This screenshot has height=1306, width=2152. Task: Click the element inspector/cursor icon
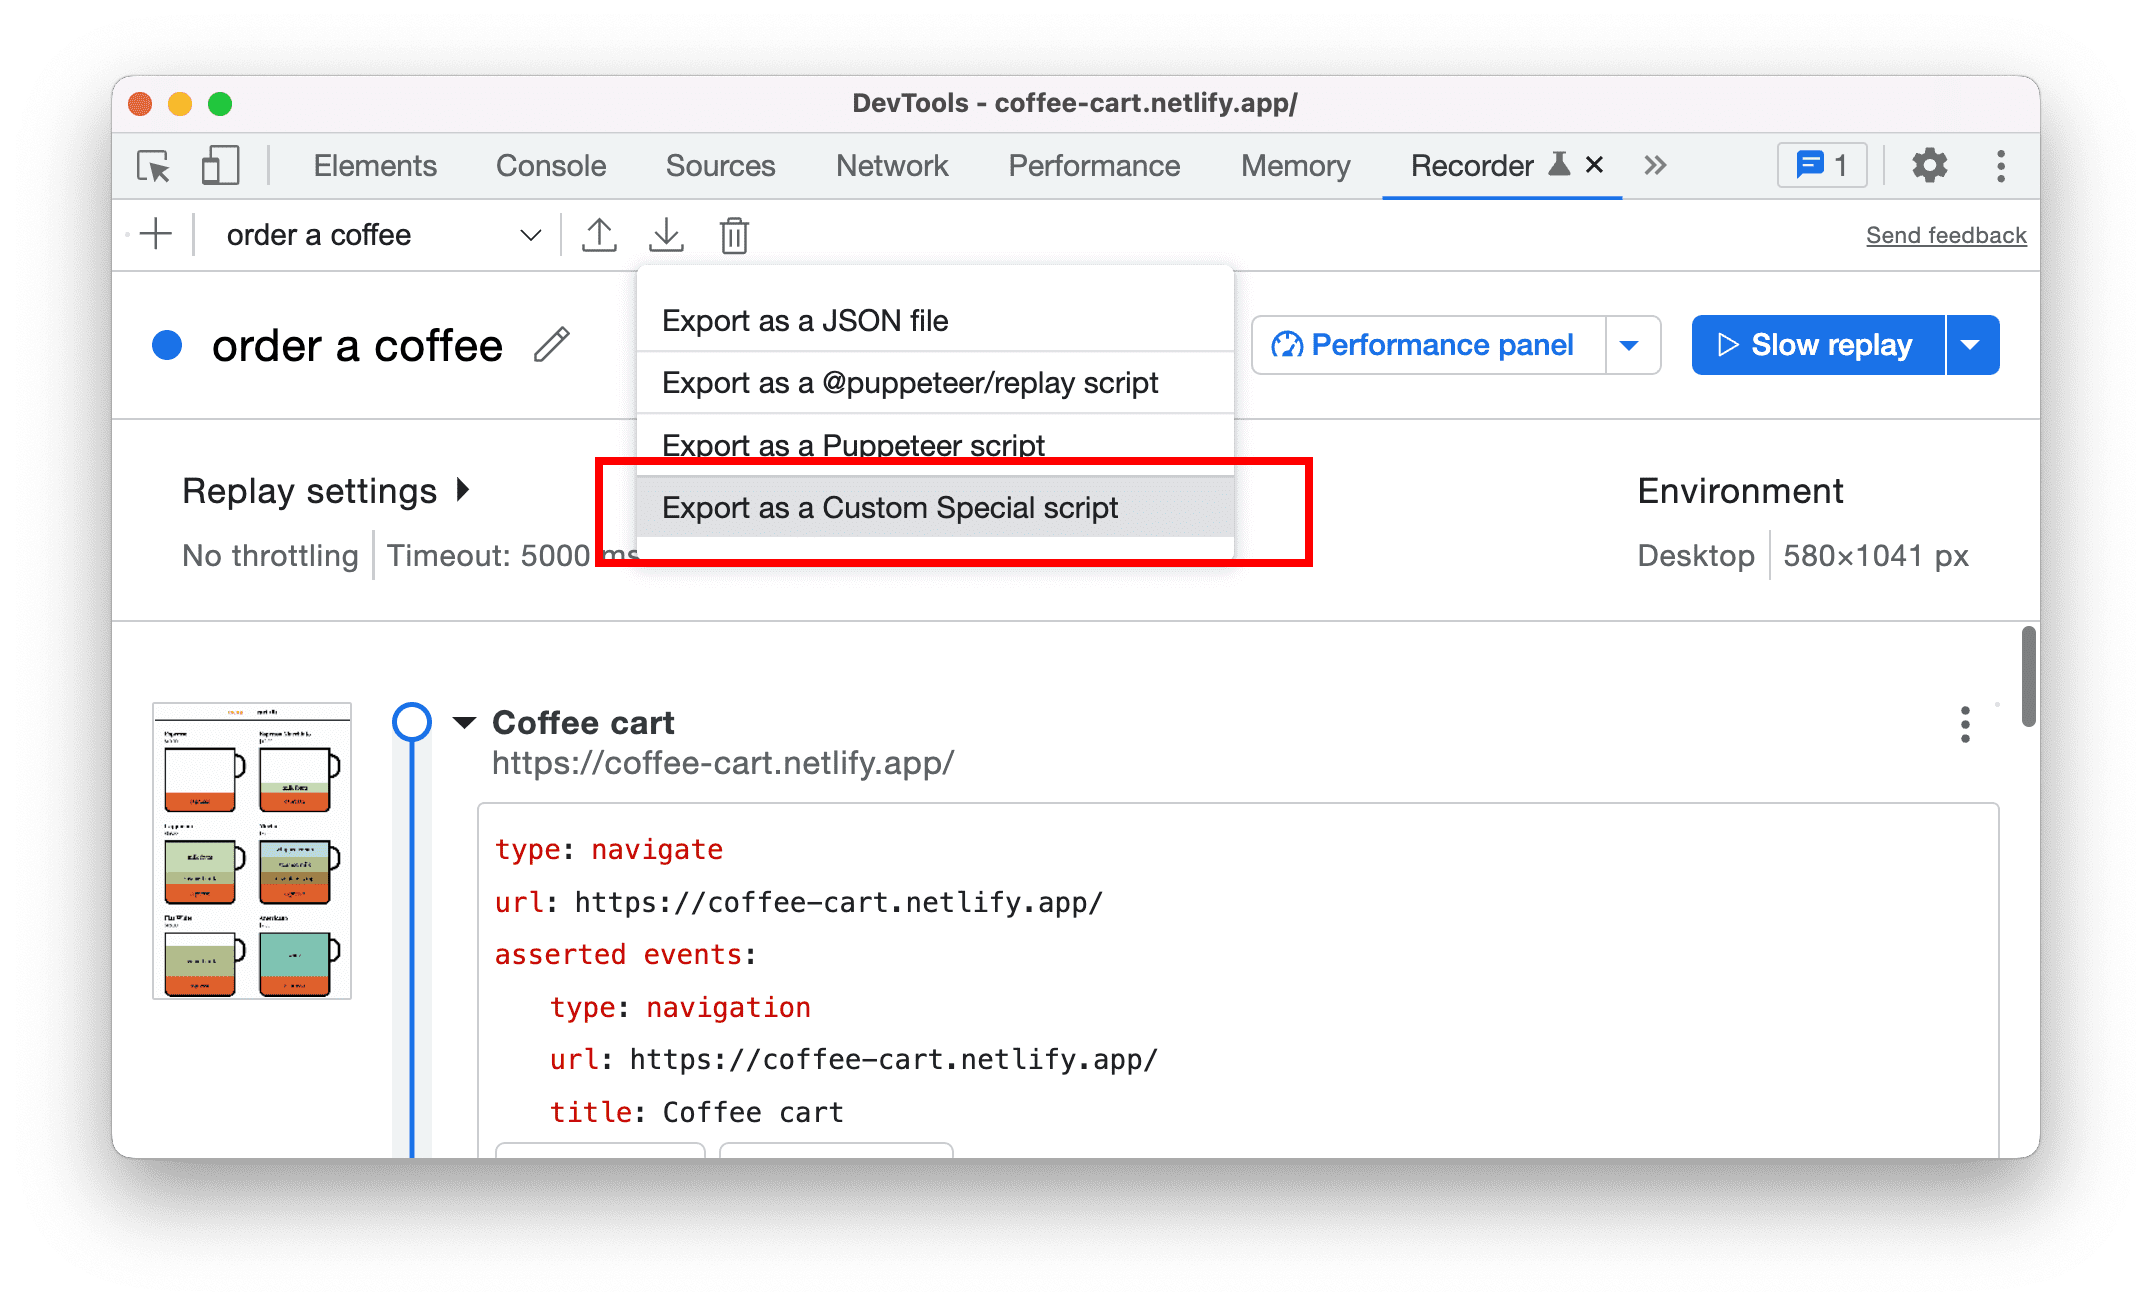click(x=155, y=166)
